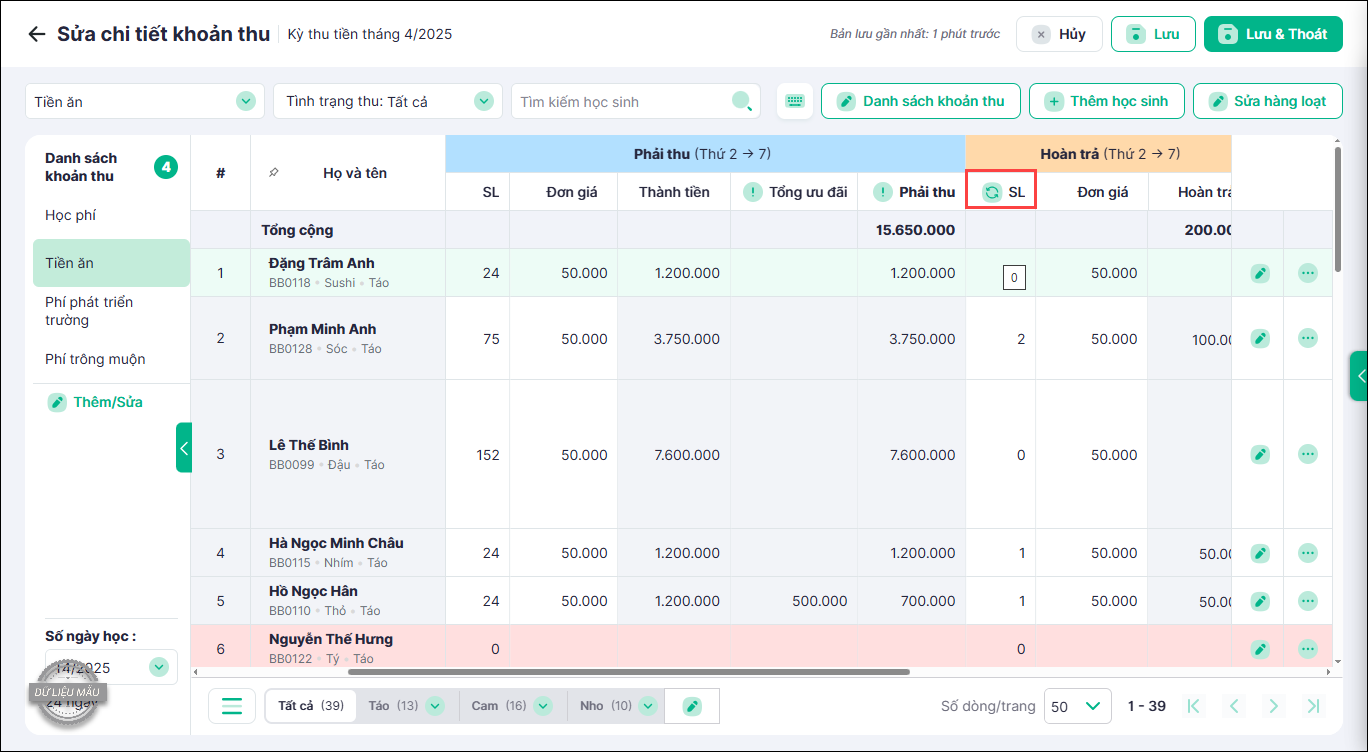Viewport: 1368px width, 752px height.
Task: Click the info icon next to Tổng ưu đãi
Action: pos(753,192)
